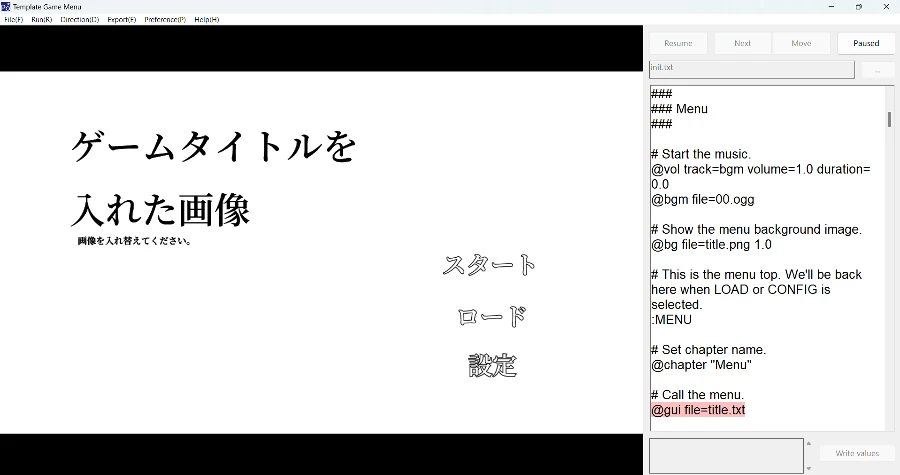Image resolution: width=900 pixels, height=475 pixels.
Task: Click the line '@bgm file=00.ogg'
Action: tap(703, 200)
